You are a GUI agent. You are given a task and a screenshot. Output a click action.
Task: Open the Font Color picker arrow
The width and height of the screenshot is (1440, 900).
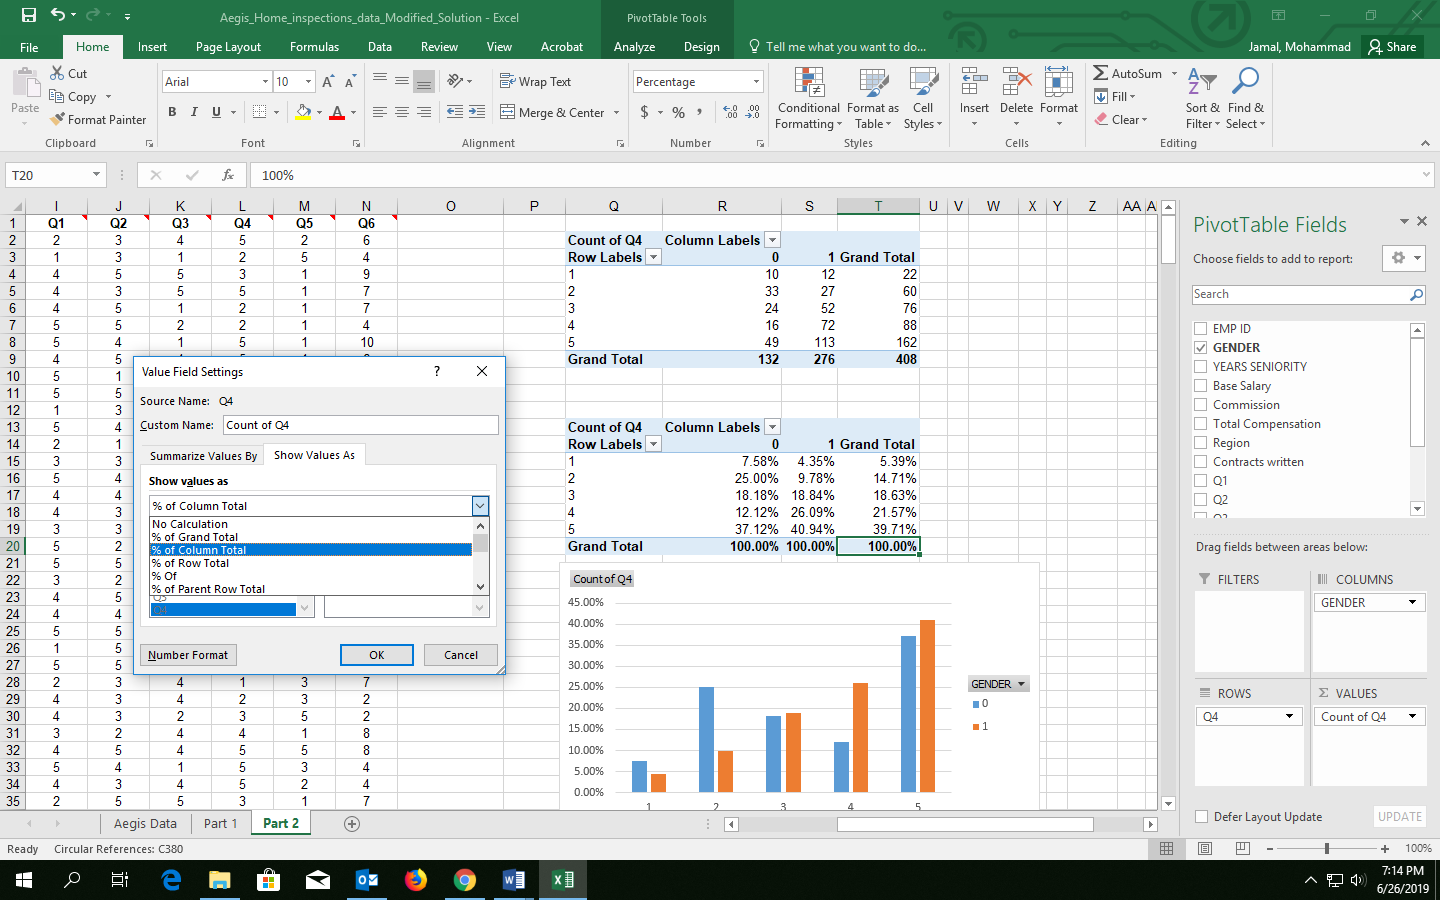[353, 112]
